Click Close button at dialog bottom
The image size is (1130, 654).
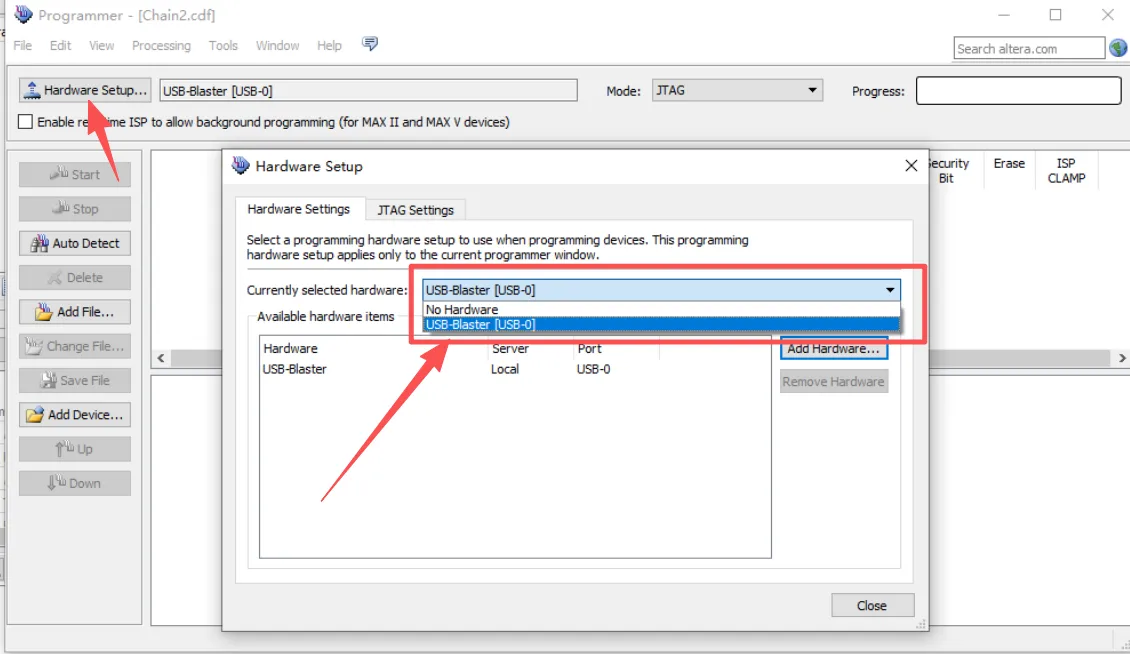pyautogui.click(x=872, y=606)
